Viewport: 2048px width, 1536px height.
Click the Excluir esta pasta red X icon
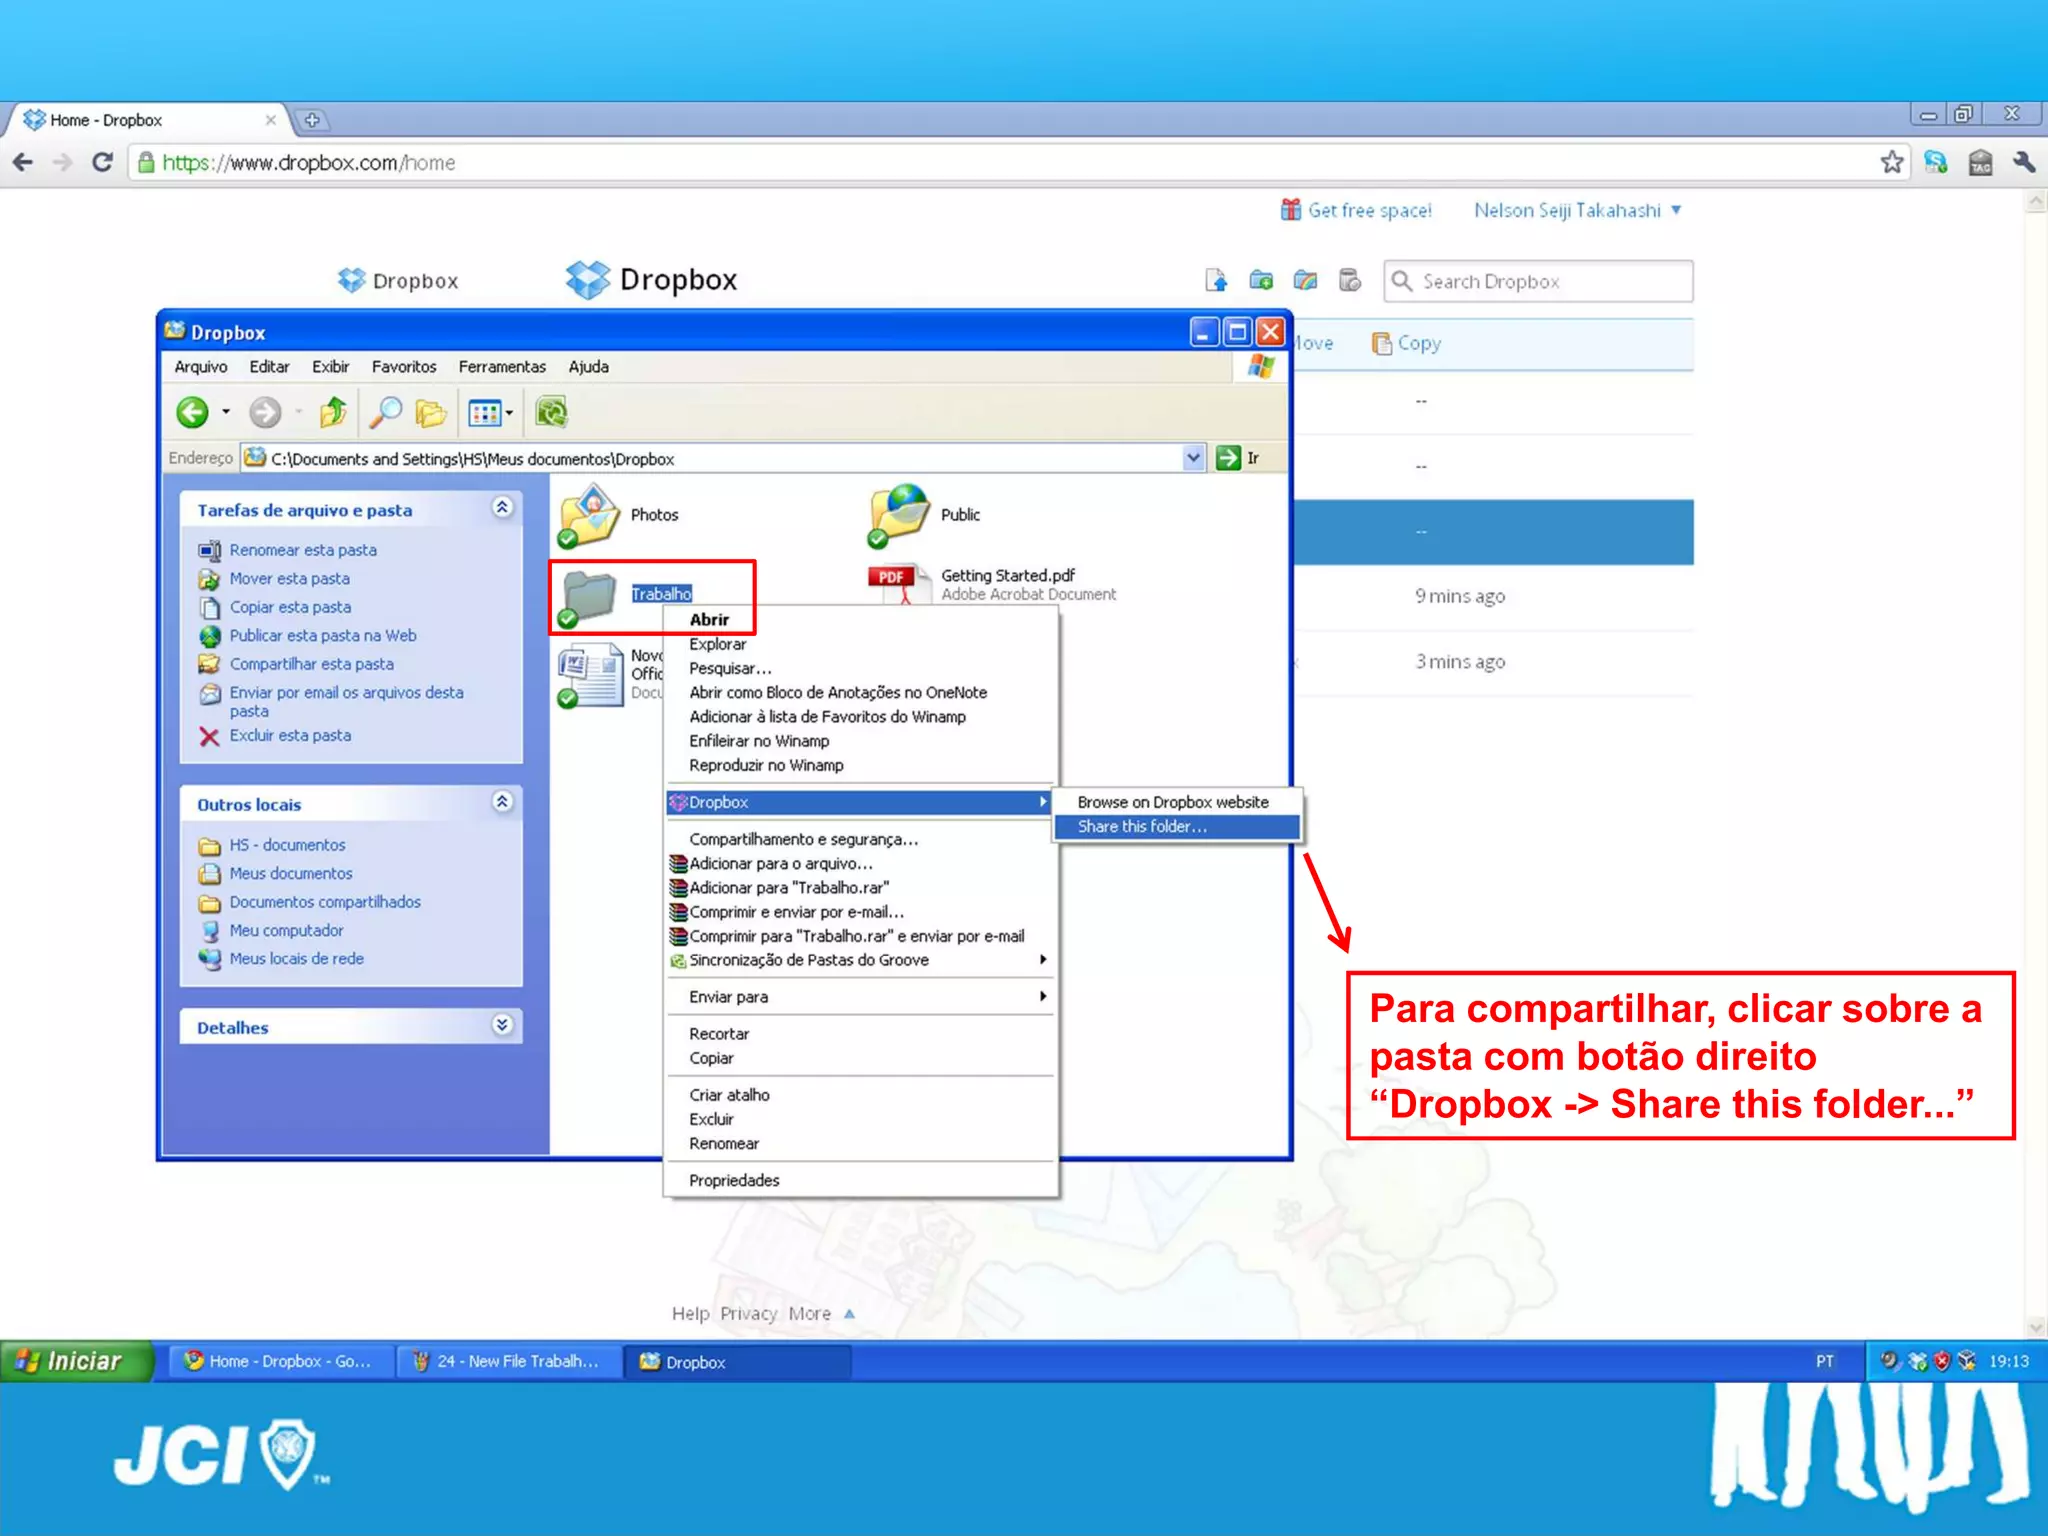(x=209, y=737)
